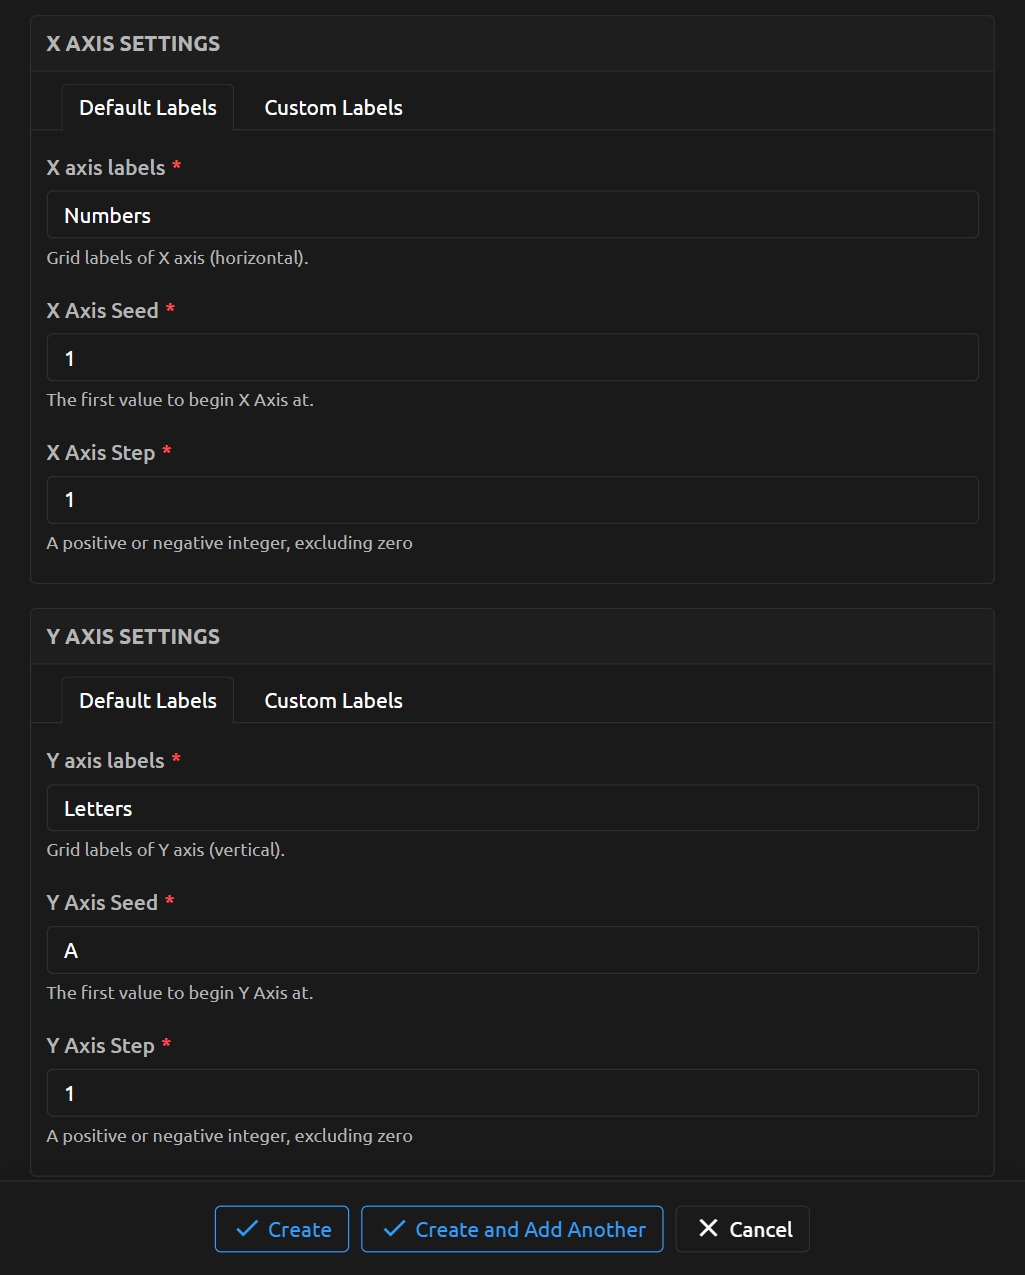This screenshot has height=1275, width=1025.
Task: Focus the Y Axis Seed field containing A
Action: (x=512, y=950)
